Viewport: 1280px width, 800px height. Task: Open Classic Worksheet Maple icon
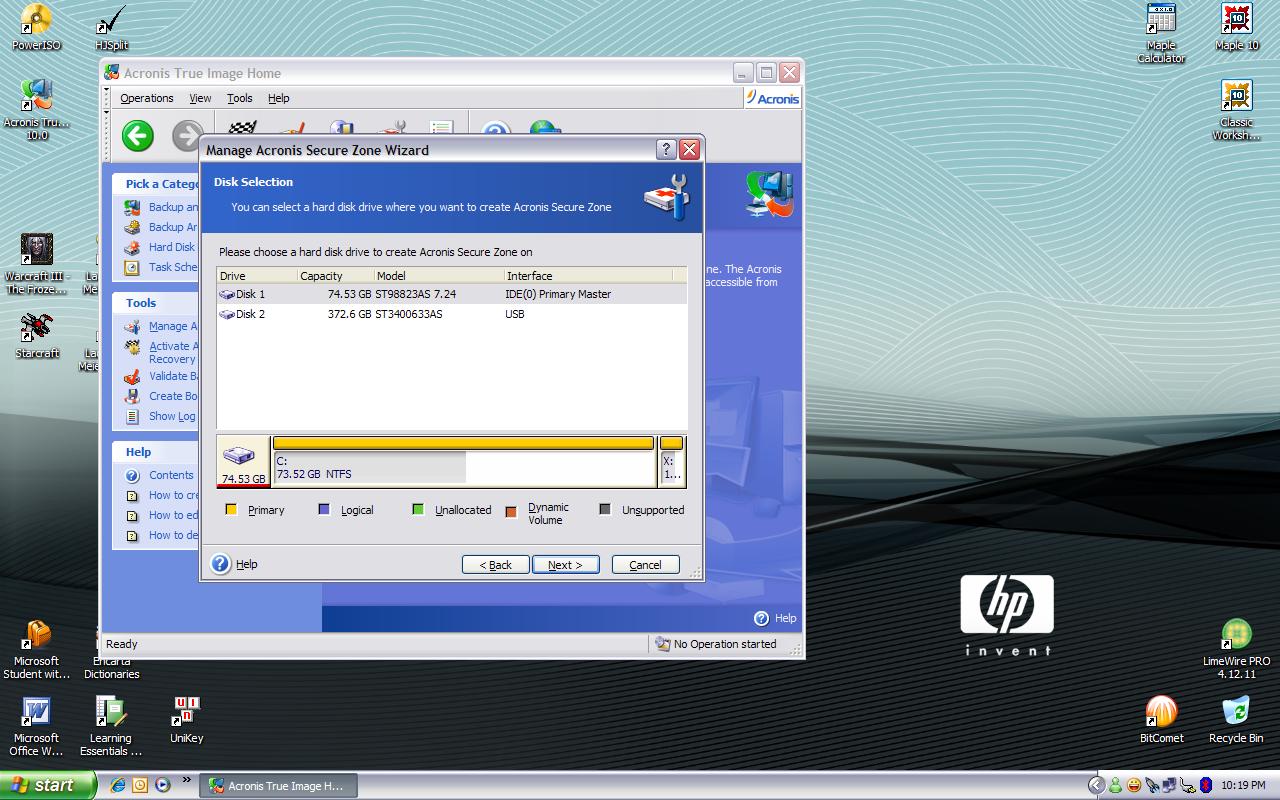[1236, 110]
